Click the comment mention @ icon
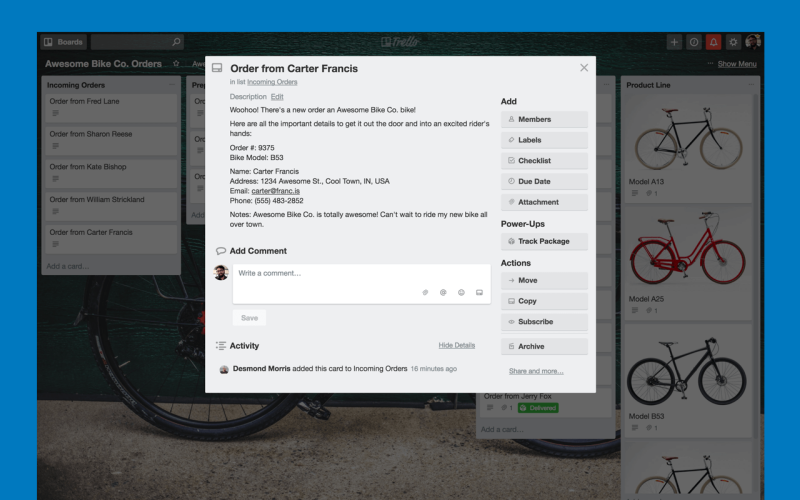The width and height of the screenshot is (800, 500). pyautogui.click(x=443, y=292)
